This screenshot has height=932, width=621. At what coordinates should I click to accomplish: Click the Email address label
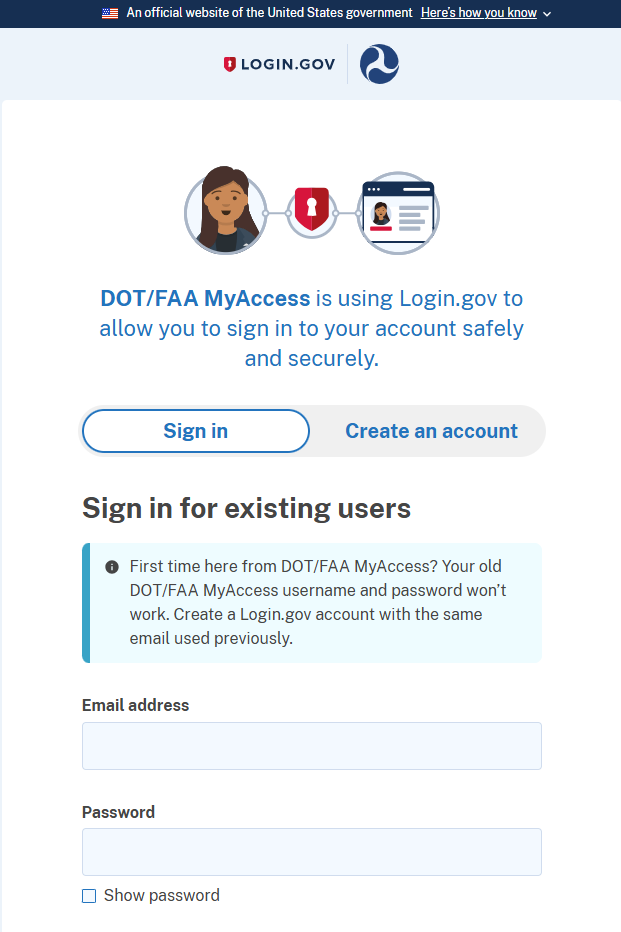pos(135,705)
